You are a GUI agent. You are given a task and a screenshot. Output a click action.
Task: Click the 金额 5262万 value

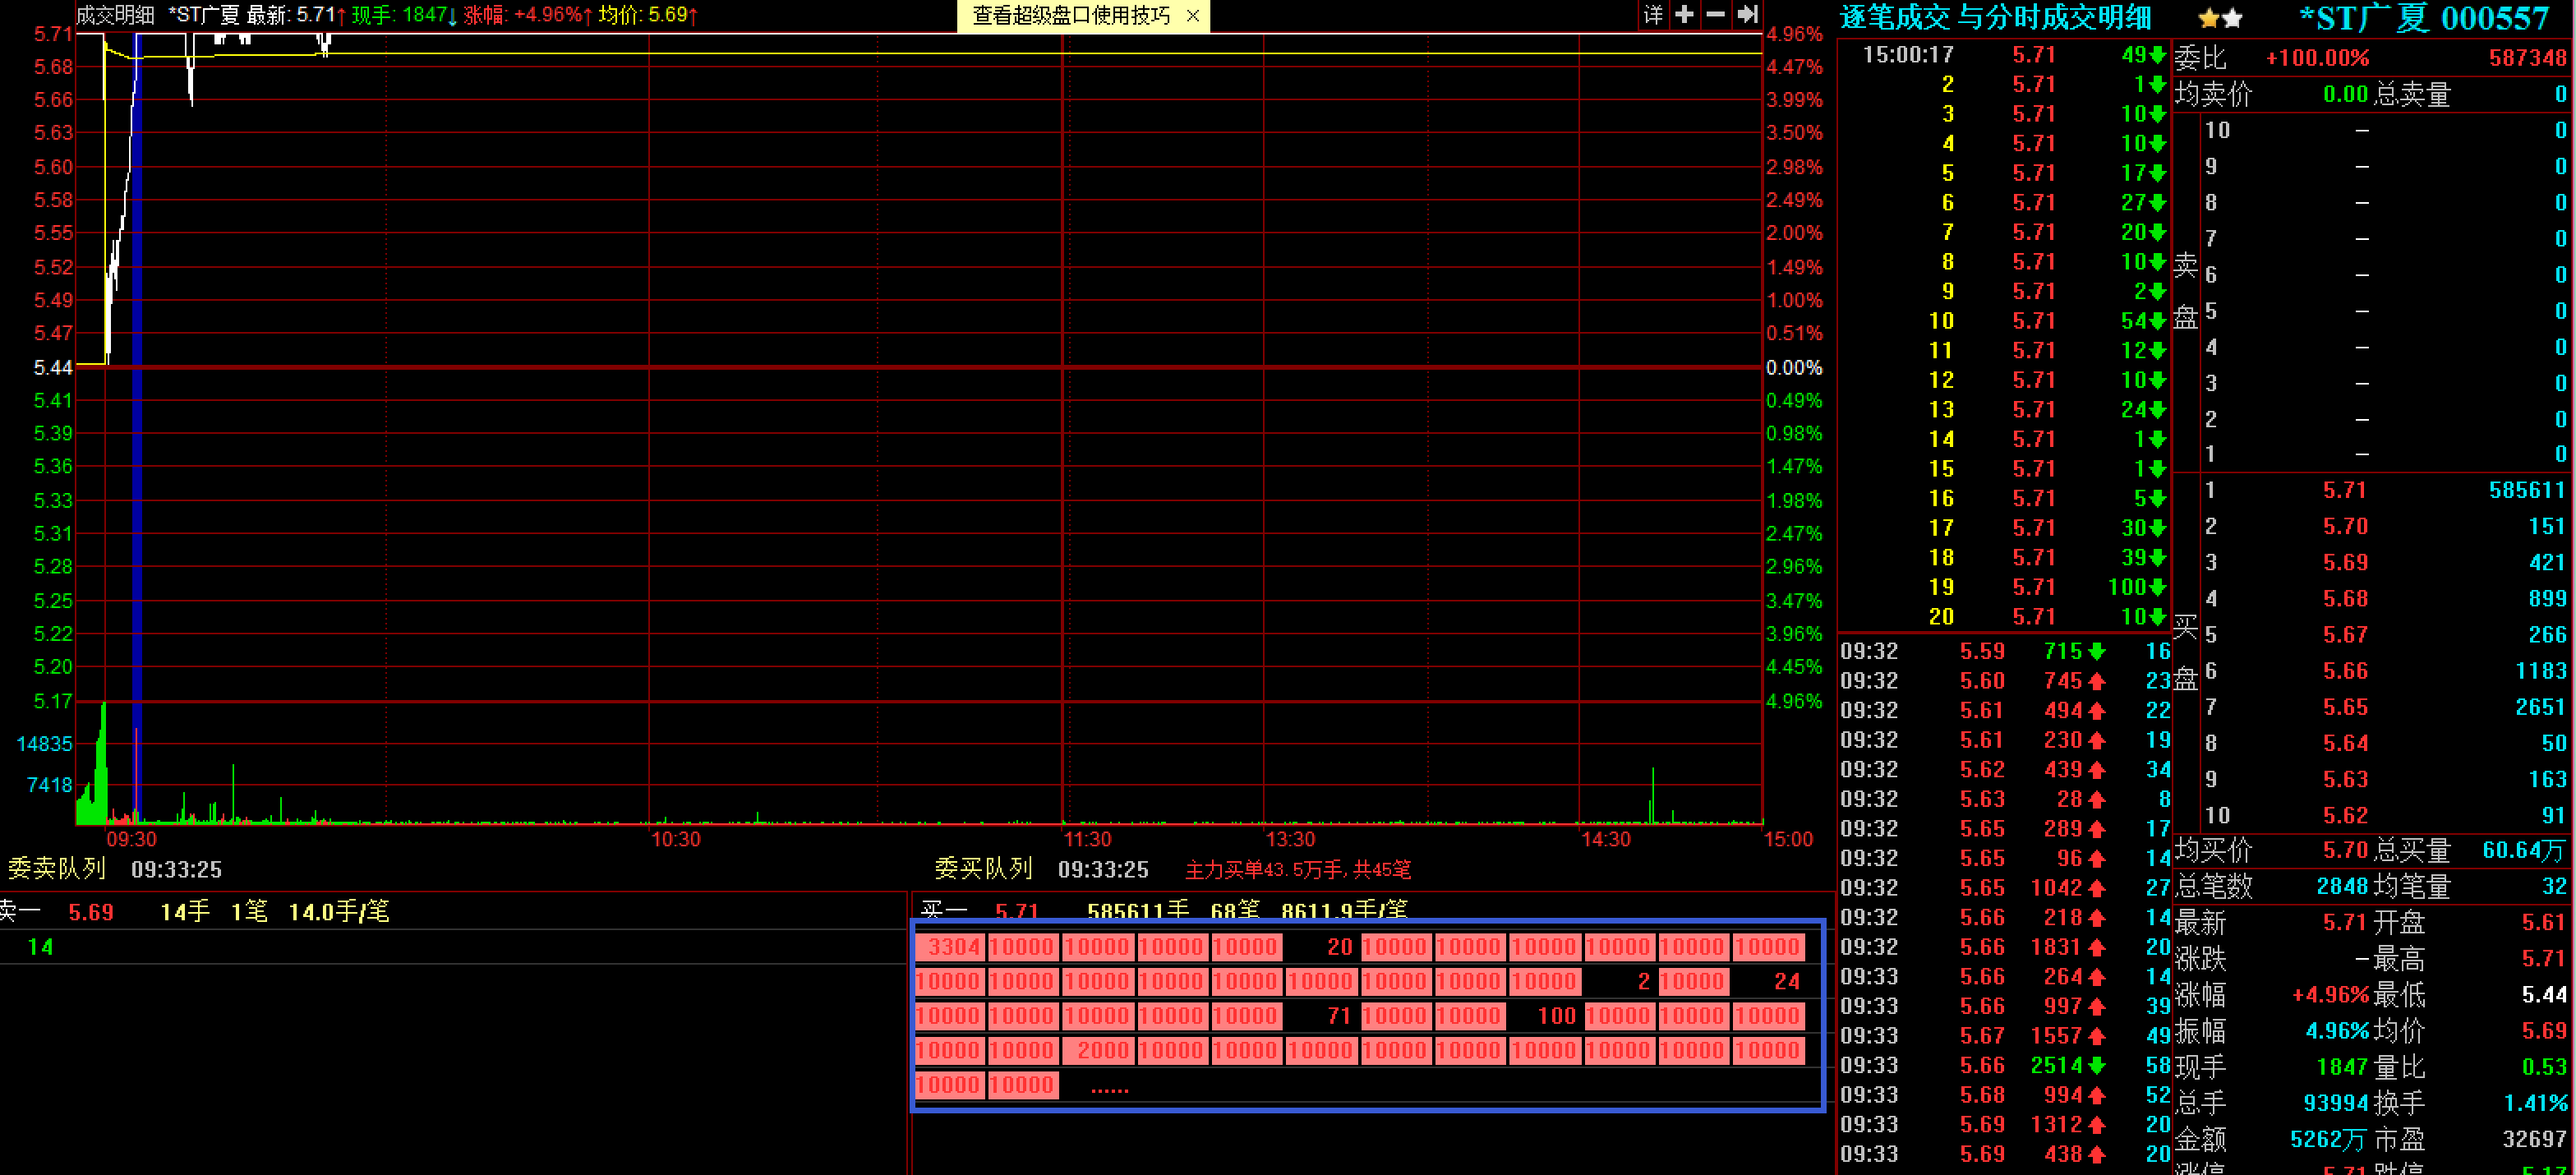coord(2328,1139)
